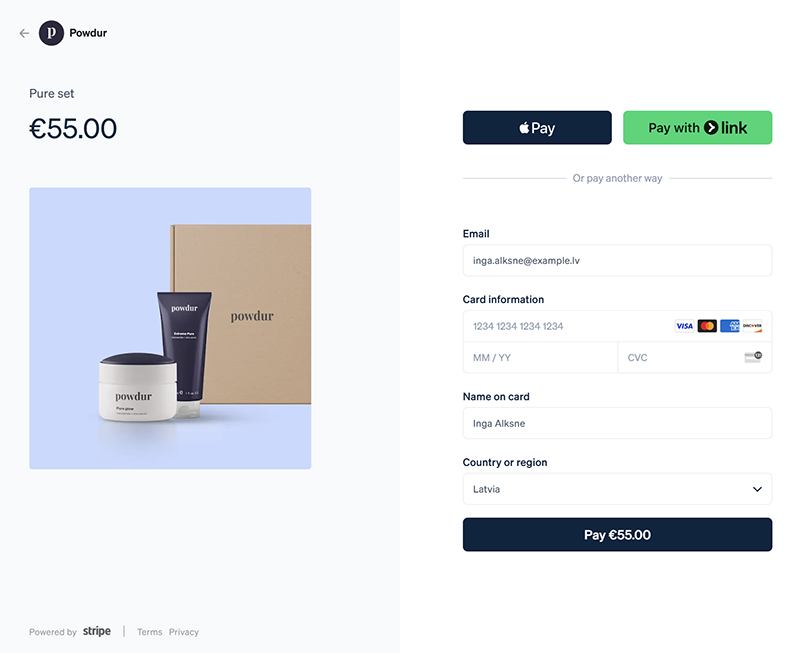Open the Country or region dropdown
The image size is (800, 653).
(x=617, y=489)
